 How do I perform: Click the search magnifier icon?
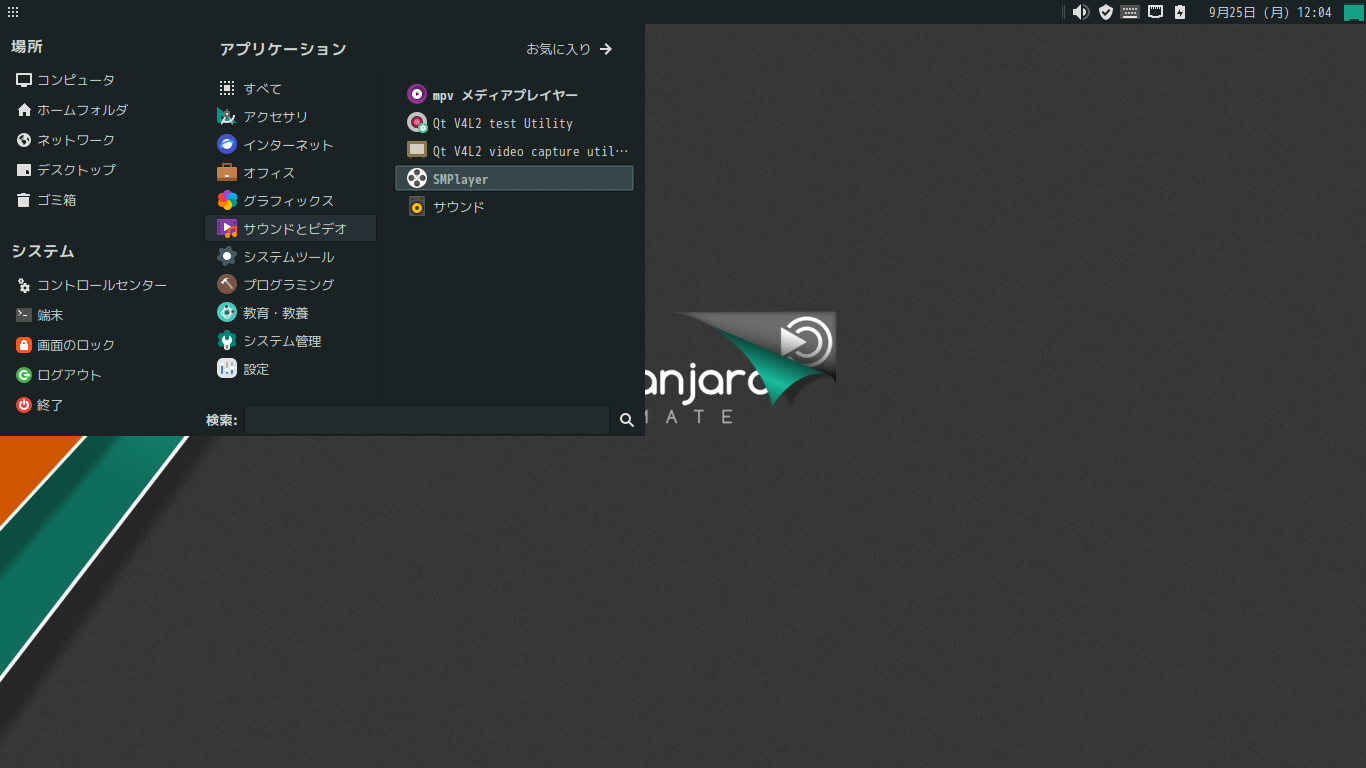pyautogui.click(x=627, y=420)
